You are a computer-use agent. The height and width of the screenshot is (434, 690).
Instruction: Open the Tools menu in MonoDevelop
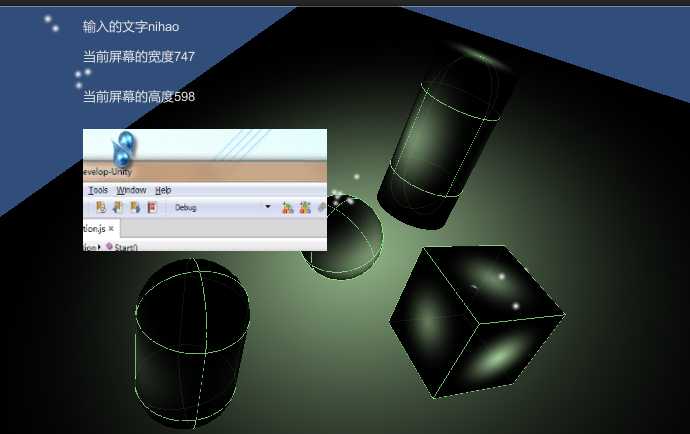point(98,190)
